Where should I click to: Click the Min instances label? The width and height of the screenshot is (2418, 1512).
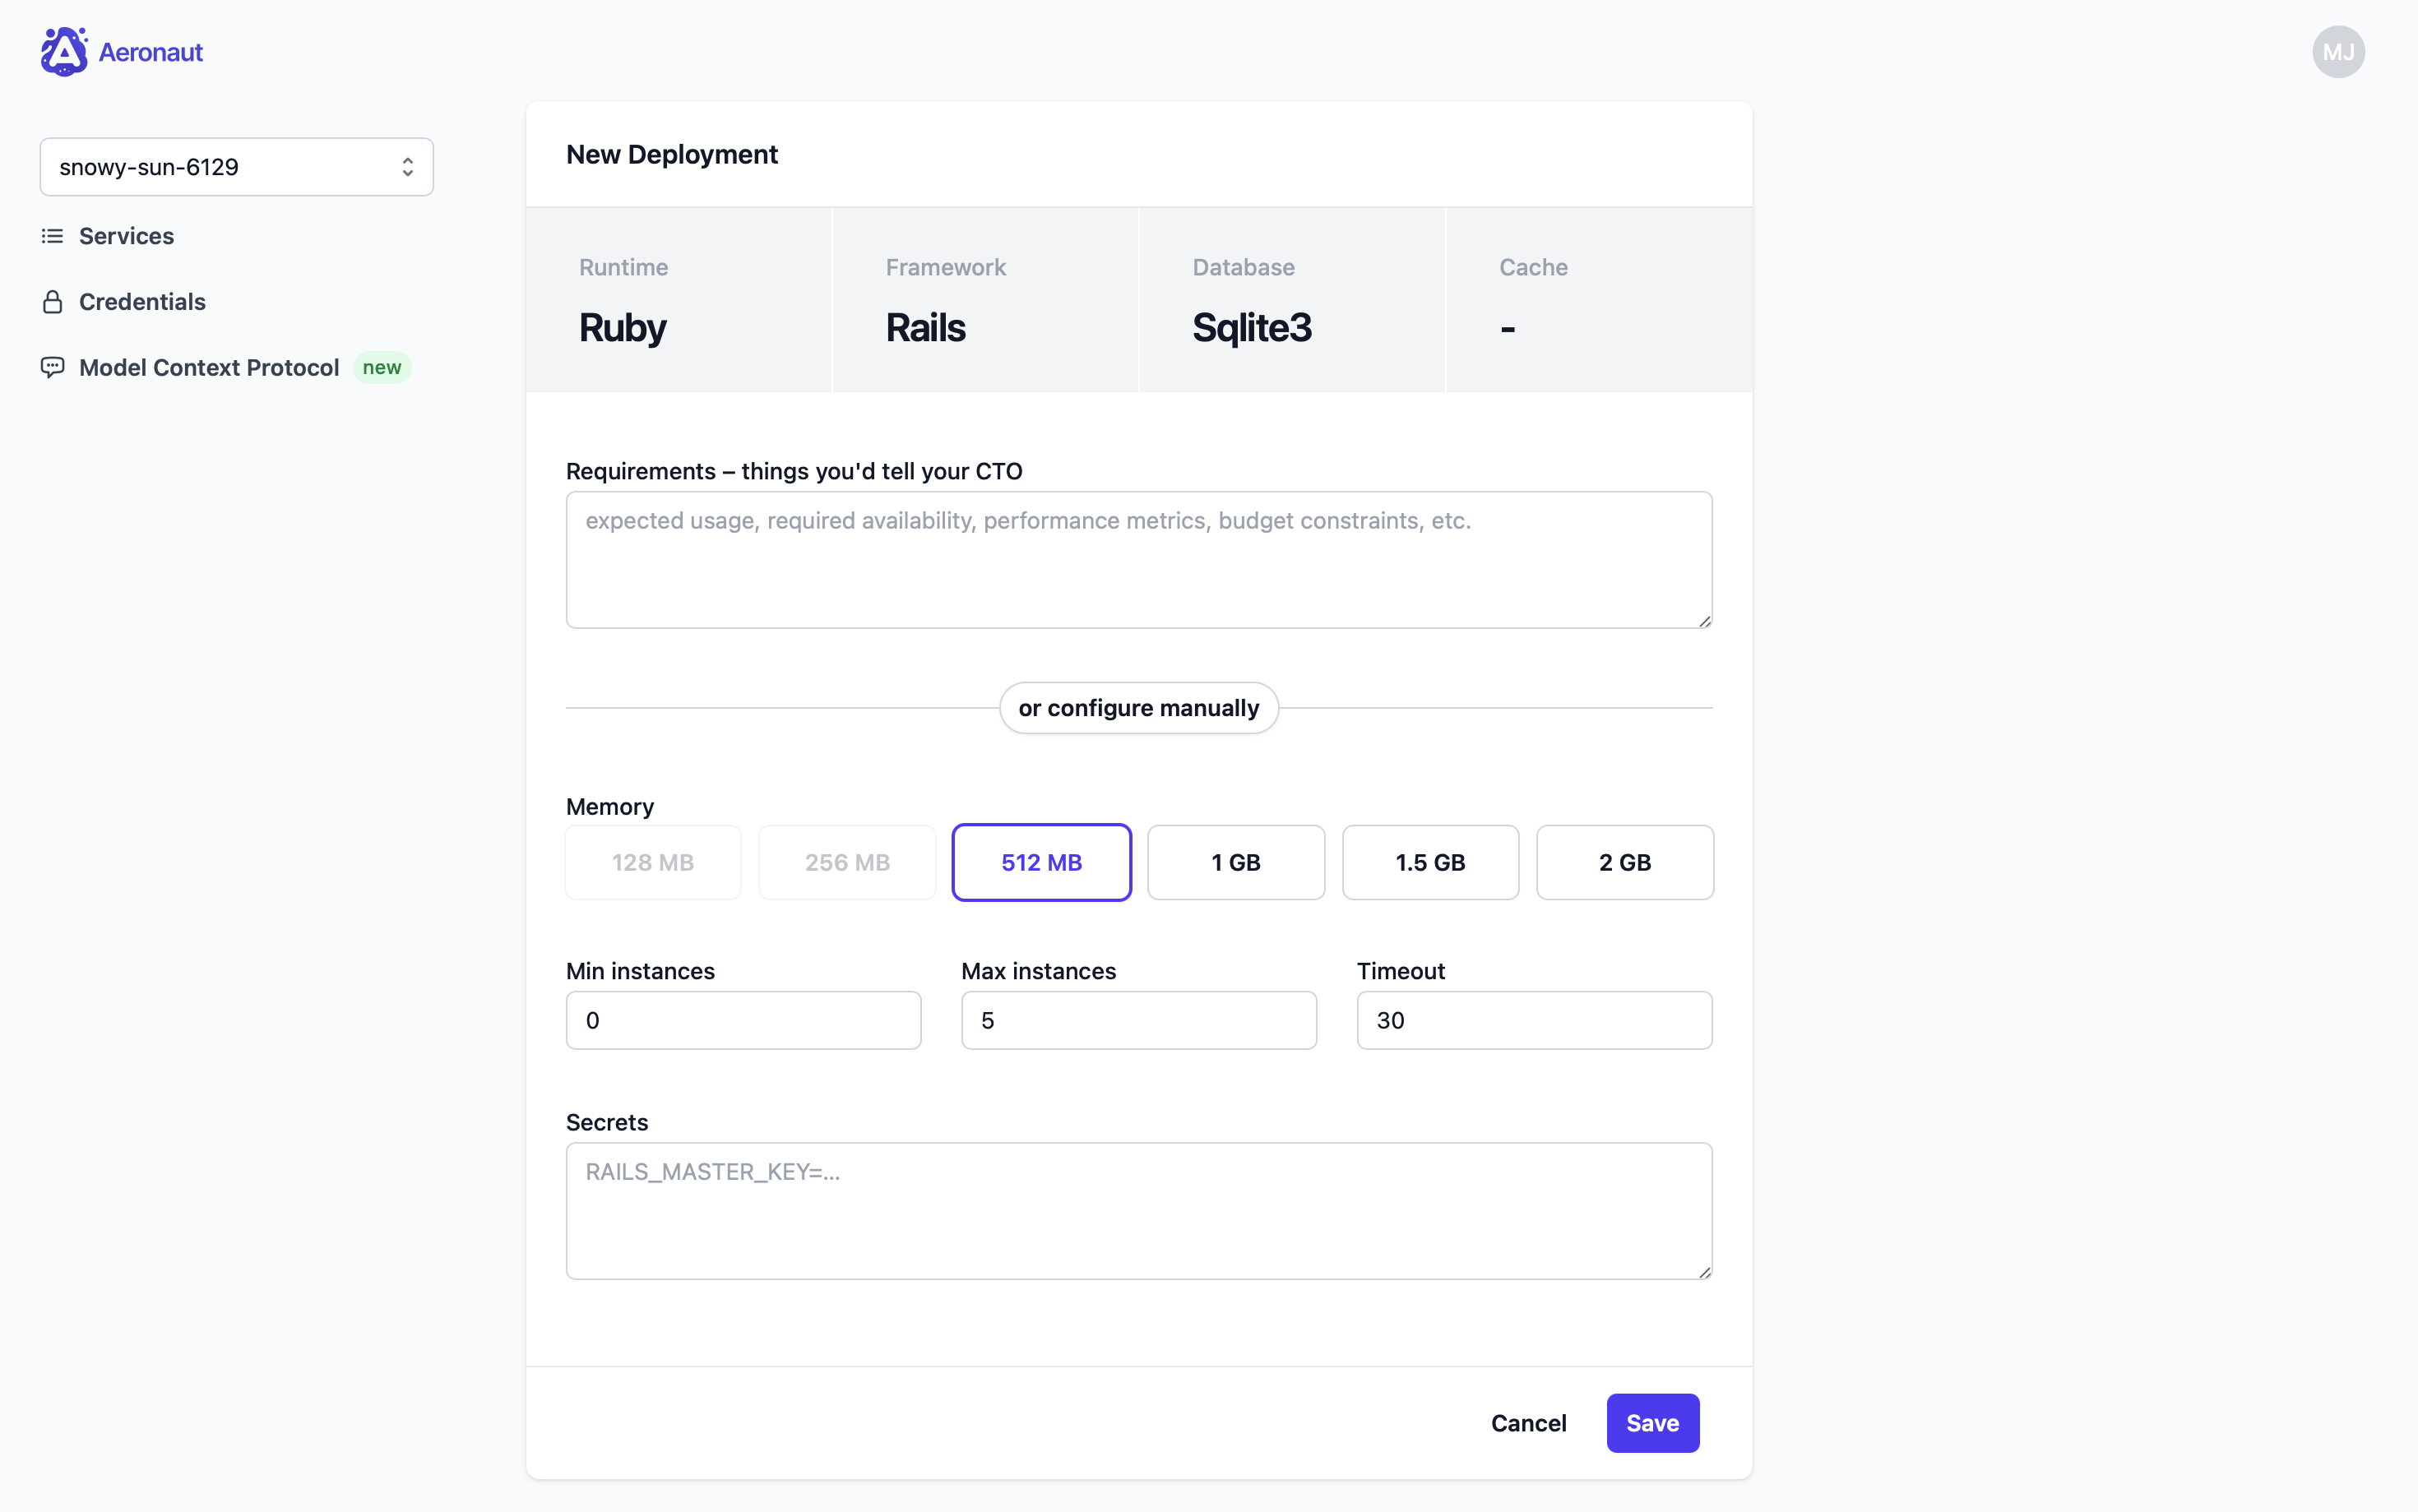point(640,971)
